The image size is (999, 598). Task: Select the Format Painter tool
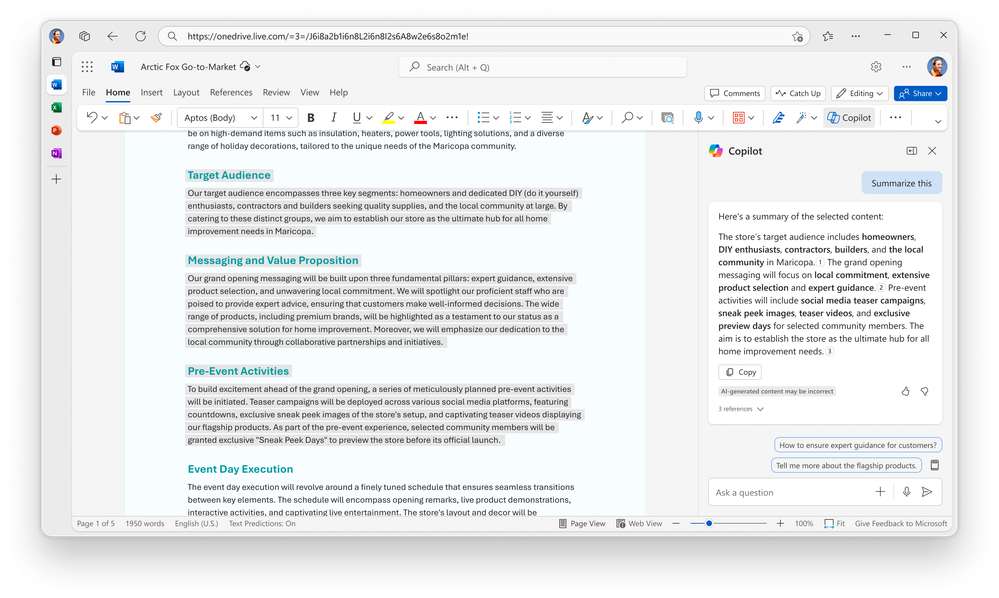156,117
